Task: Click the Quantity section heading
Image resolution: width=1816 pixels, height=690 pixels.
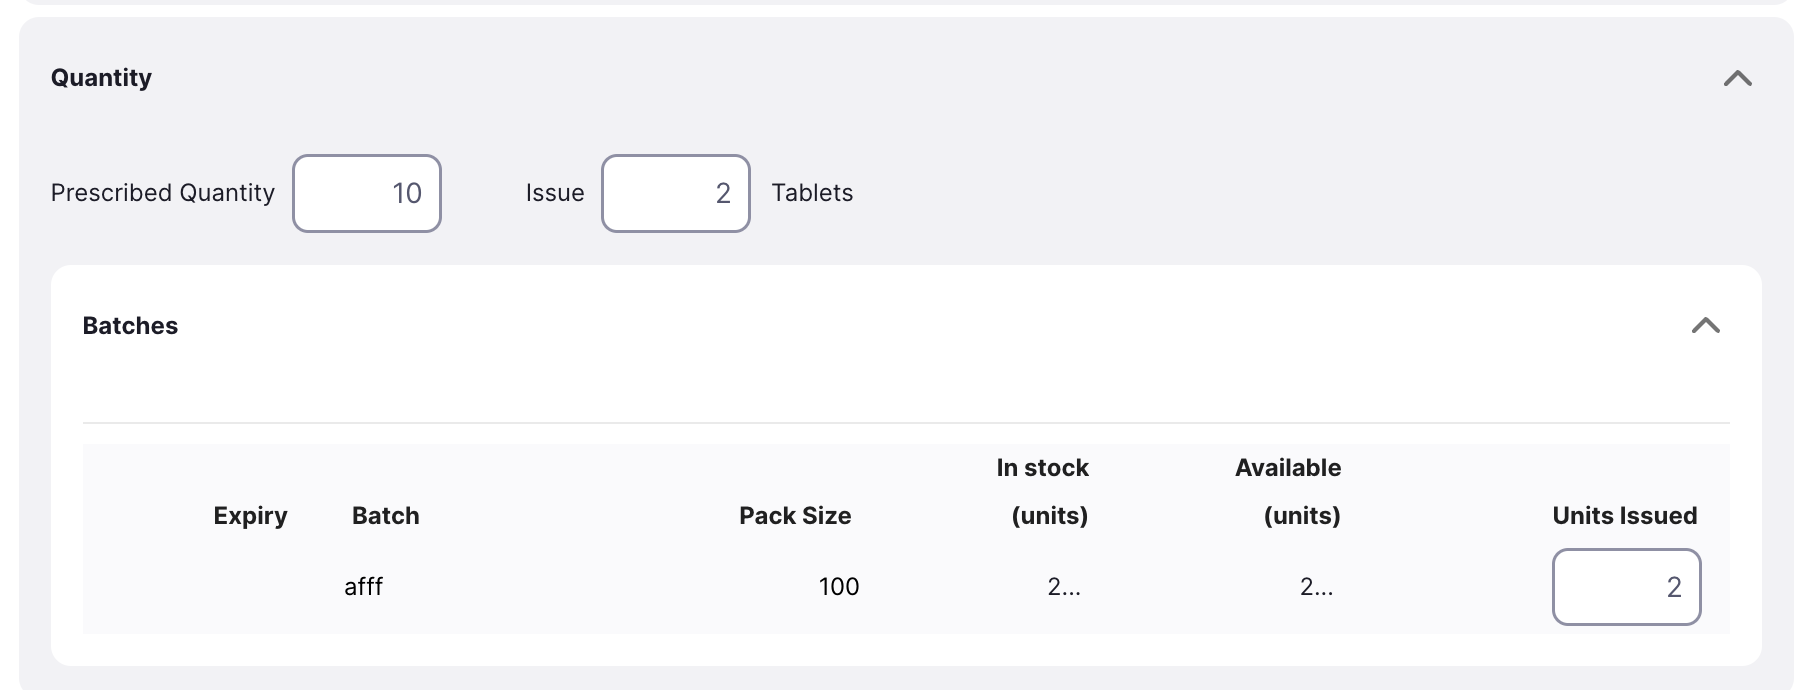Action: [x=101, y=78]
